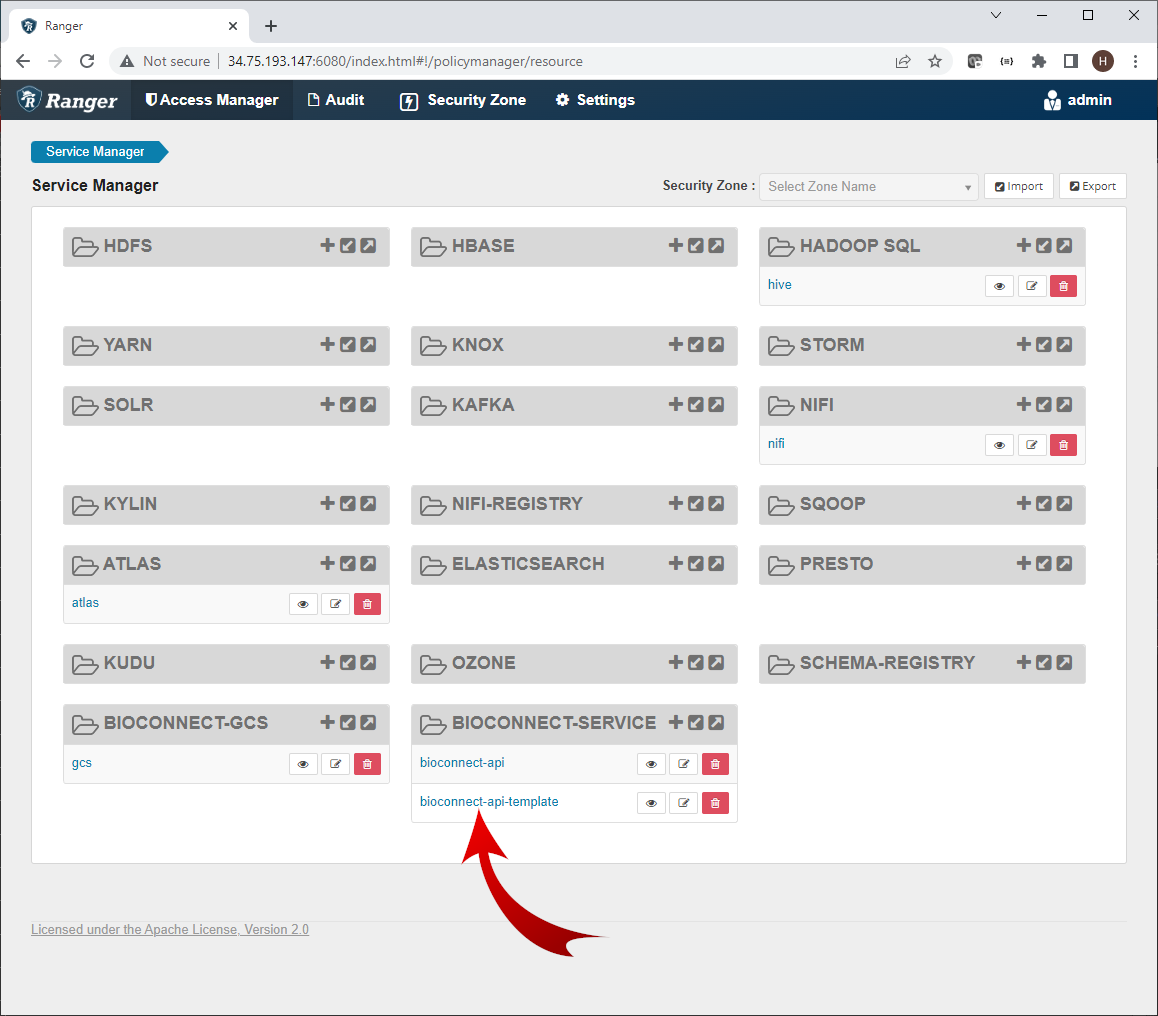Edit the gcs service
Viewport: 1158px width, 1016px height.
click(x=335, y=764)
